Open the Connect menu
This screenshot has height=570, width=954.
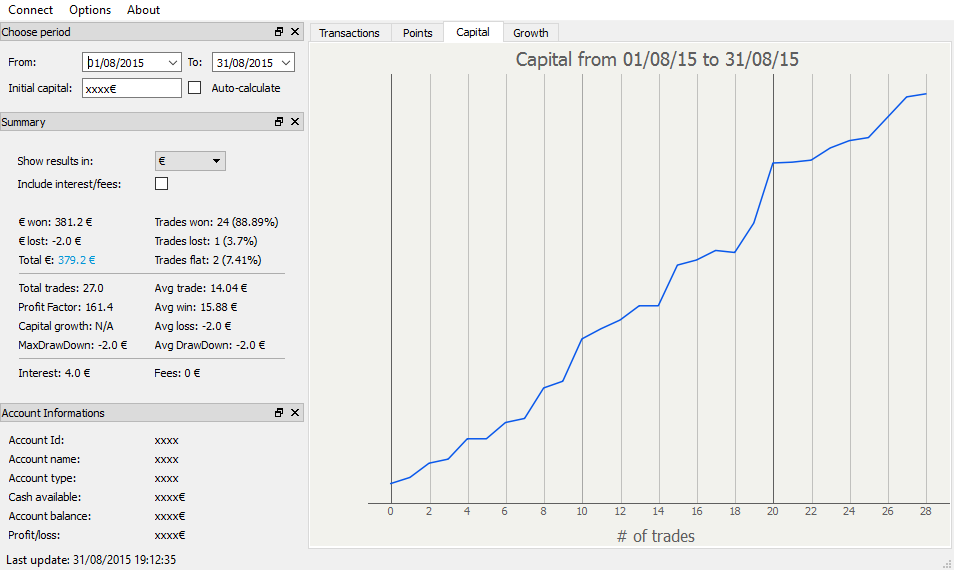(31, 10)
